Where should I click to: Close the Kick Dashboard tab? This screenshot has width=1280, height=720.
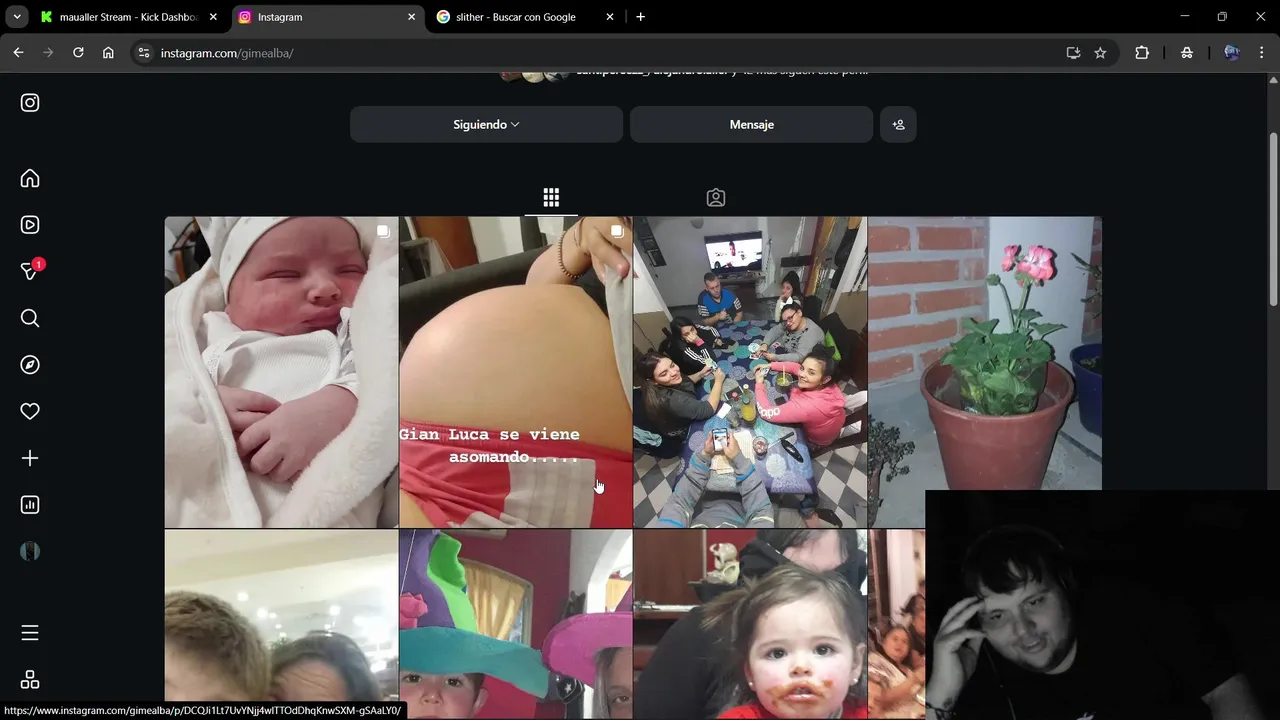[213, 17]
